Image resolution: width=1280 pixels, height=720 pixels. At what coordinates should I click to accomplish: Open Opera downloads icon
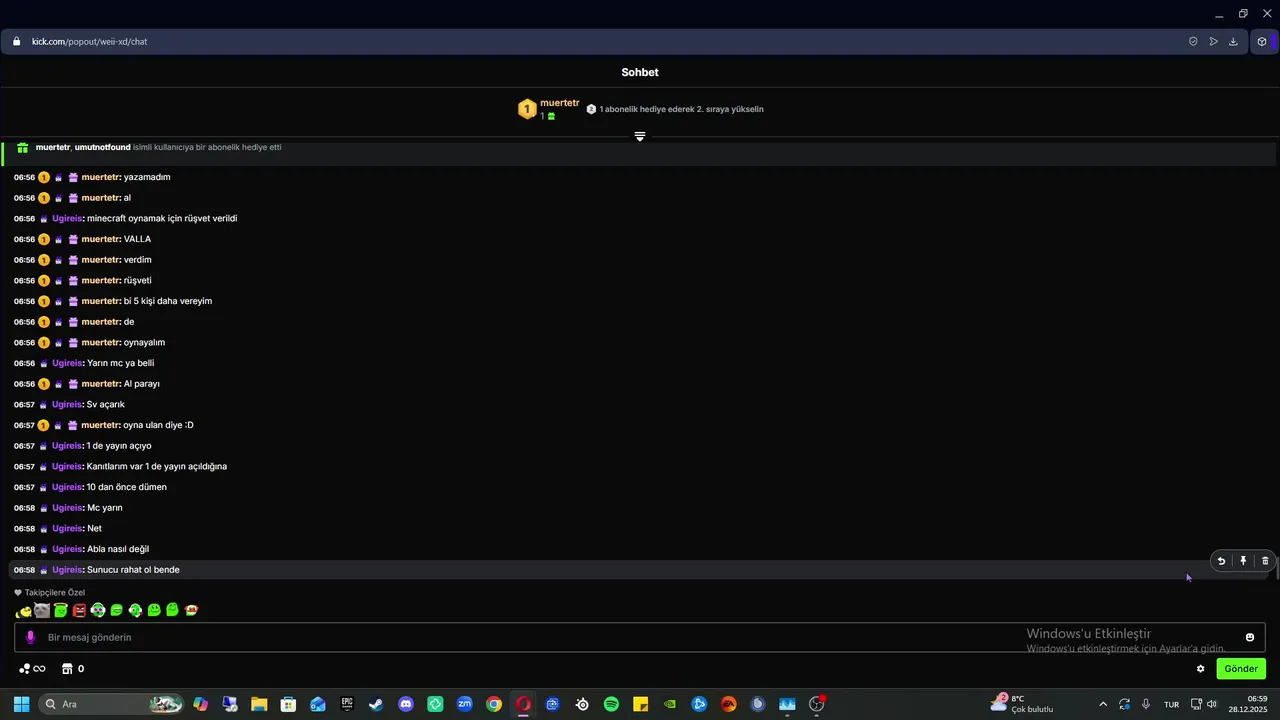coord(1233,42)
